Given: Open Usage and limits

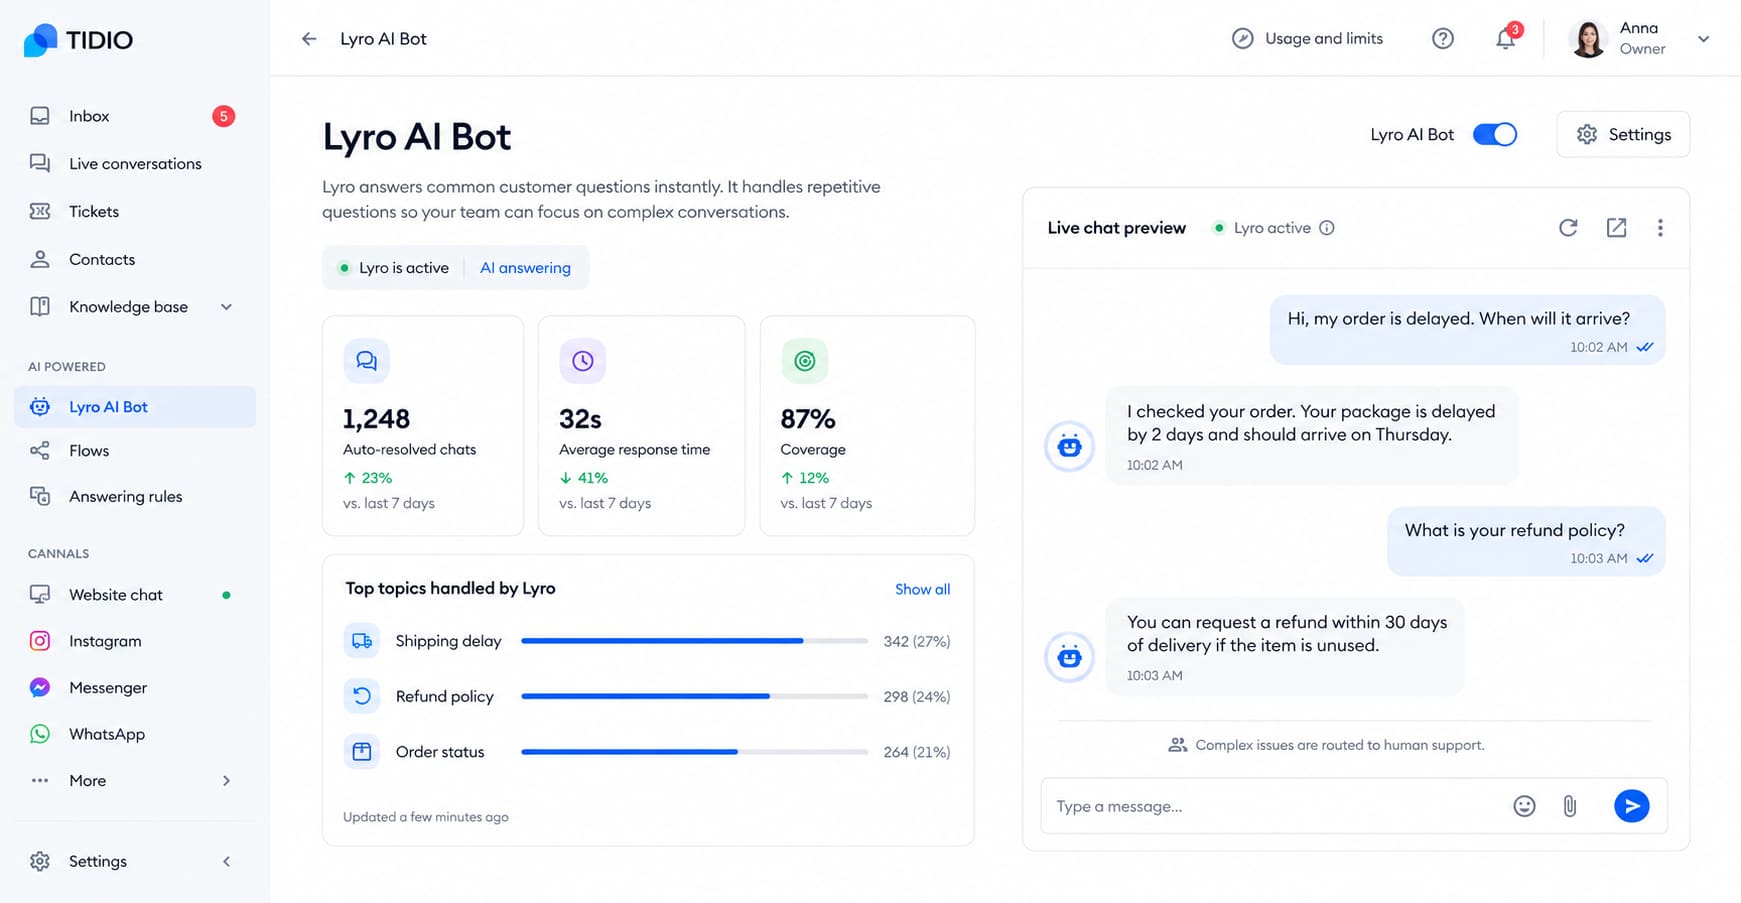Looking at the screenshot, I should 1307,39.
